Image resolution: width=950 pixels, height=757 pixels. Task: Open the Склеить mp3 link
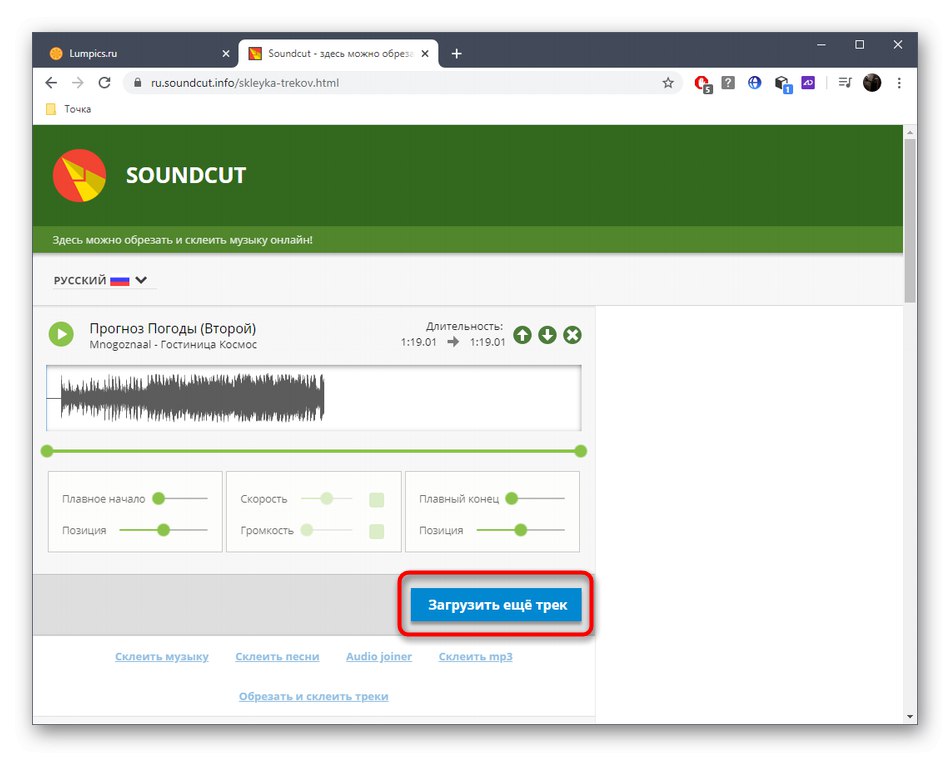click(x=476, y=656)
